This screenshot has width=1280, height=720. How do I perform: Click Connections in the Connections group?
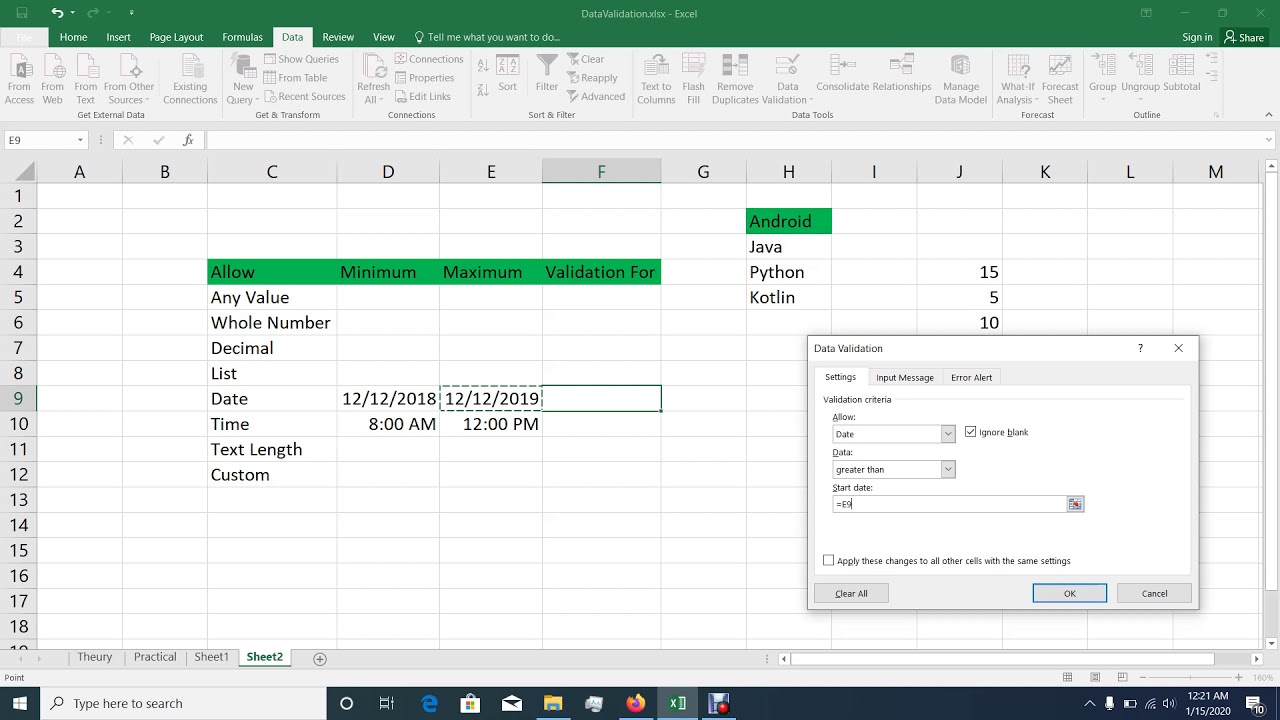[x=429, y=59]
